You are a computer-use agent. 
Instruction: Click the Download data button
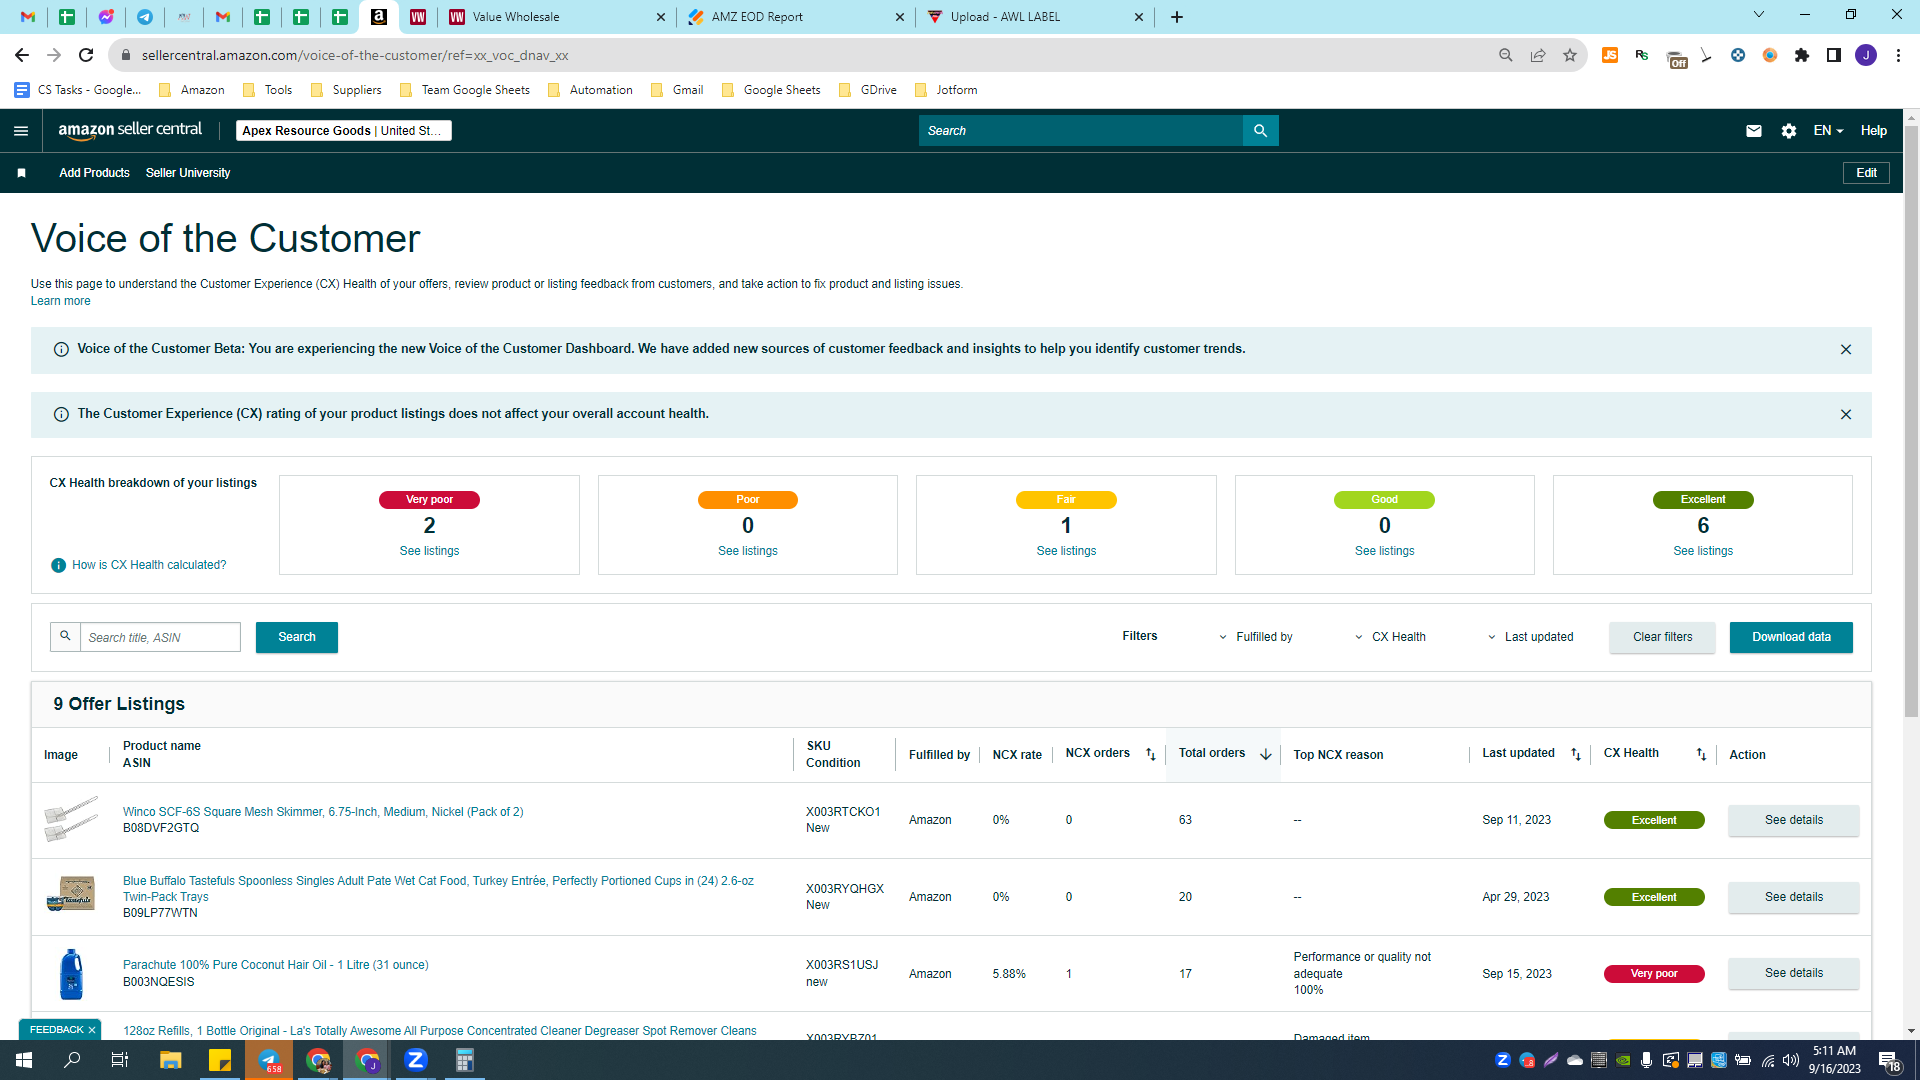coord(1791,638)
